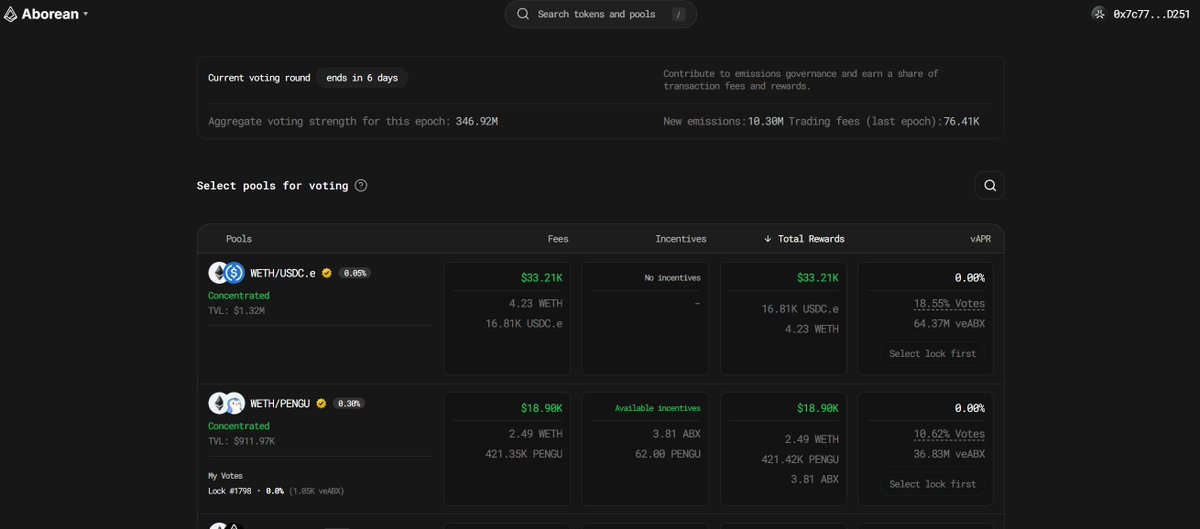
Task: Click Trading fees (last epoch) 76.41K value
Action: (x=960, y=121)
